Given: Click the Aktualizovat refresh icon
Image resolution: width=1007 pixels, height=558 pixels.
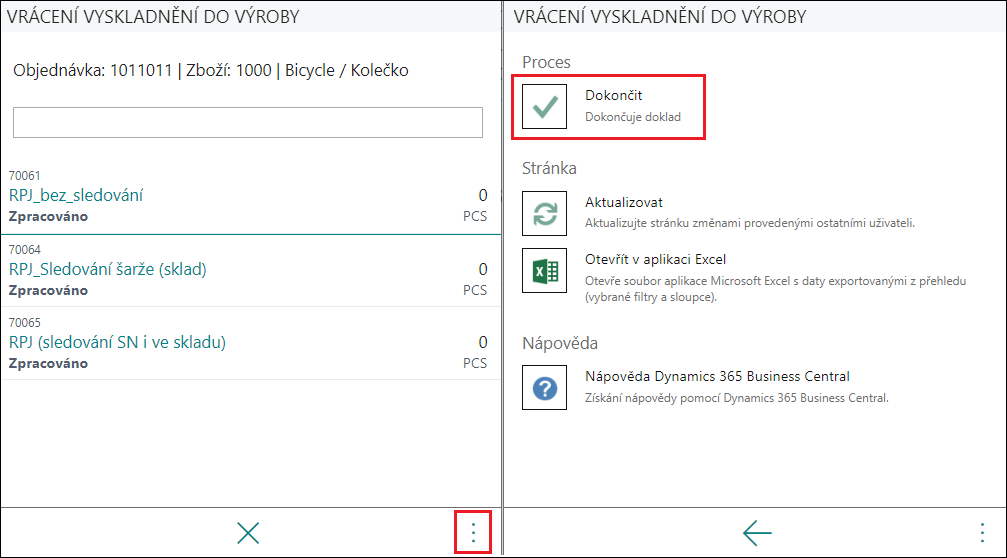Looking at the screenshot, I should tap(544, 213).
